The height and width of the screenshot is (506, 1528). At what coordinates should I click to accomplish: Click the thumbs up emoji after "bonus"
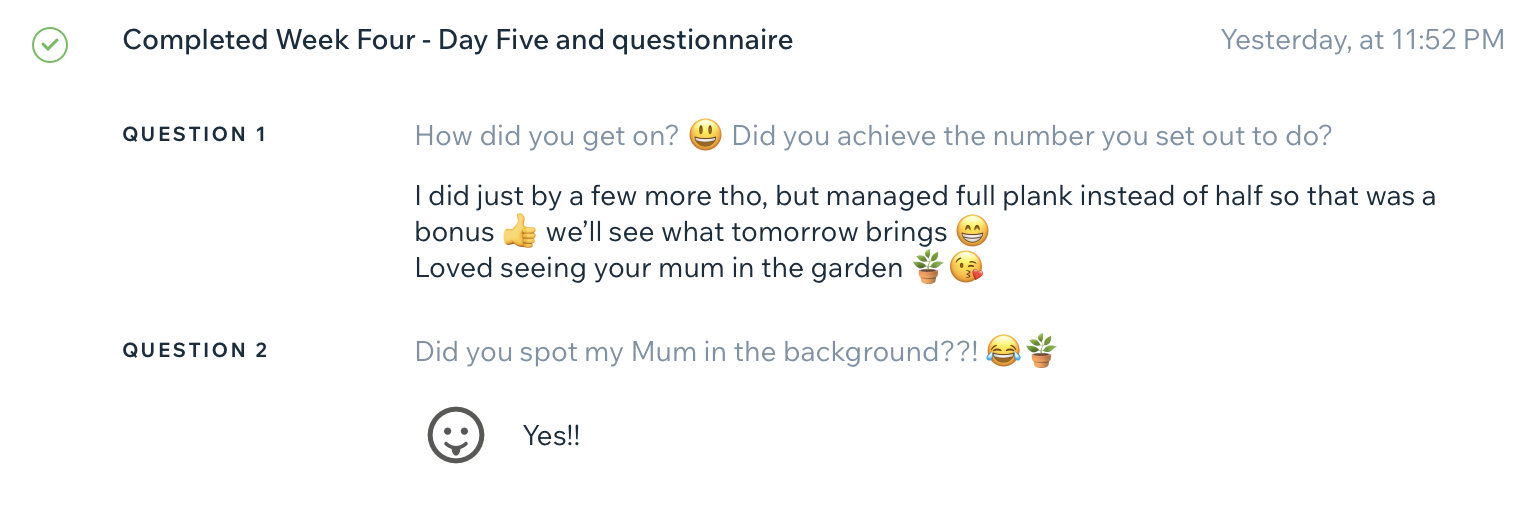tap(519, 232)
